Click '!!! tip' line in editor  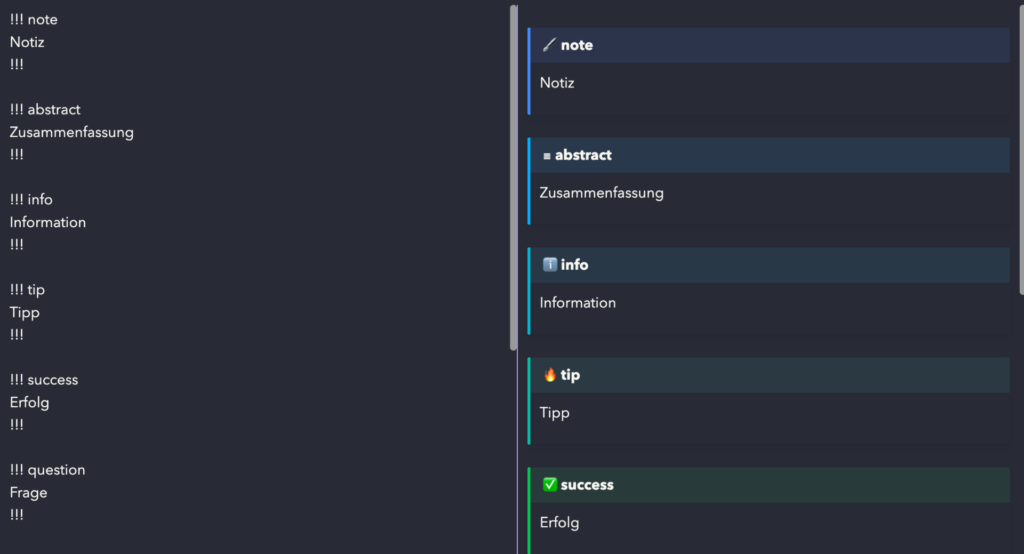pos(27,290)
